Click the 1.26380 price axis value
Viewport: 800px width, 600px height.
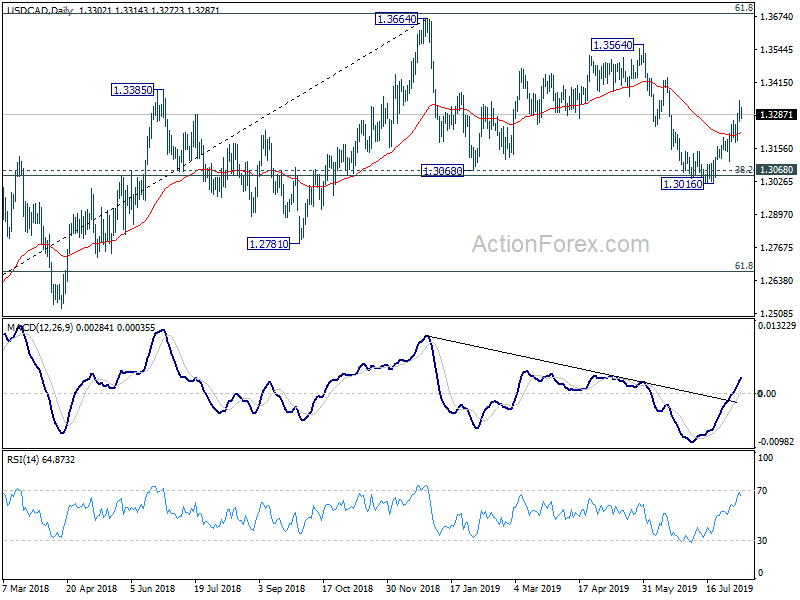[x=777, y=281]
